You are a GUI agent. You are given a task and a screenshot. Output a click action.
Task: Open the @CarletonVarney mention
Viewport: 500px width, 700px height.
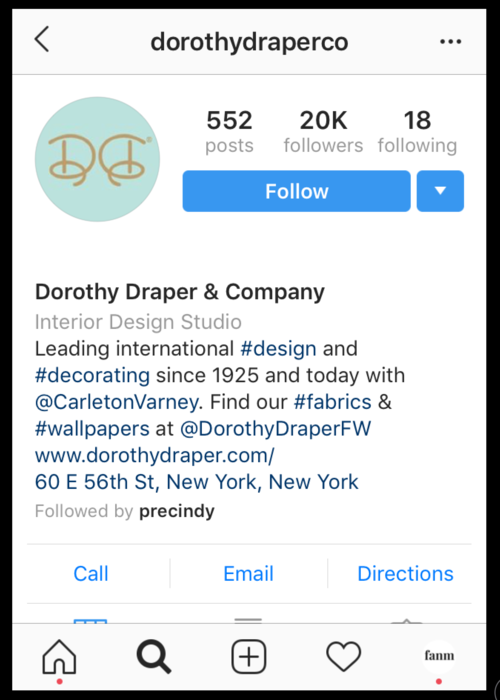pos(117,402)
